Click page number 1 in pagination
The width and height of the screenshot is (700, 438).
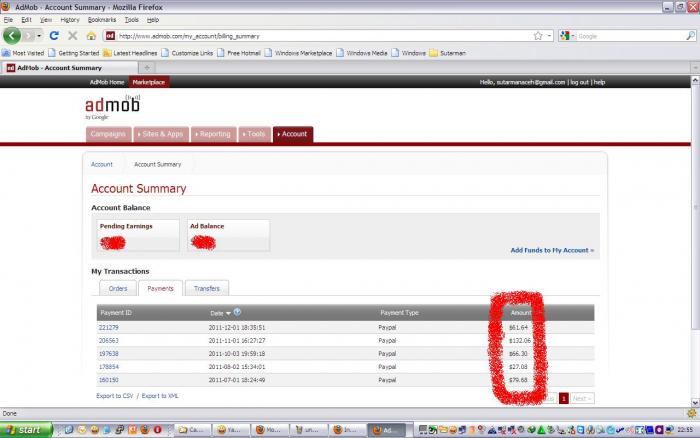tap(563, 398)
